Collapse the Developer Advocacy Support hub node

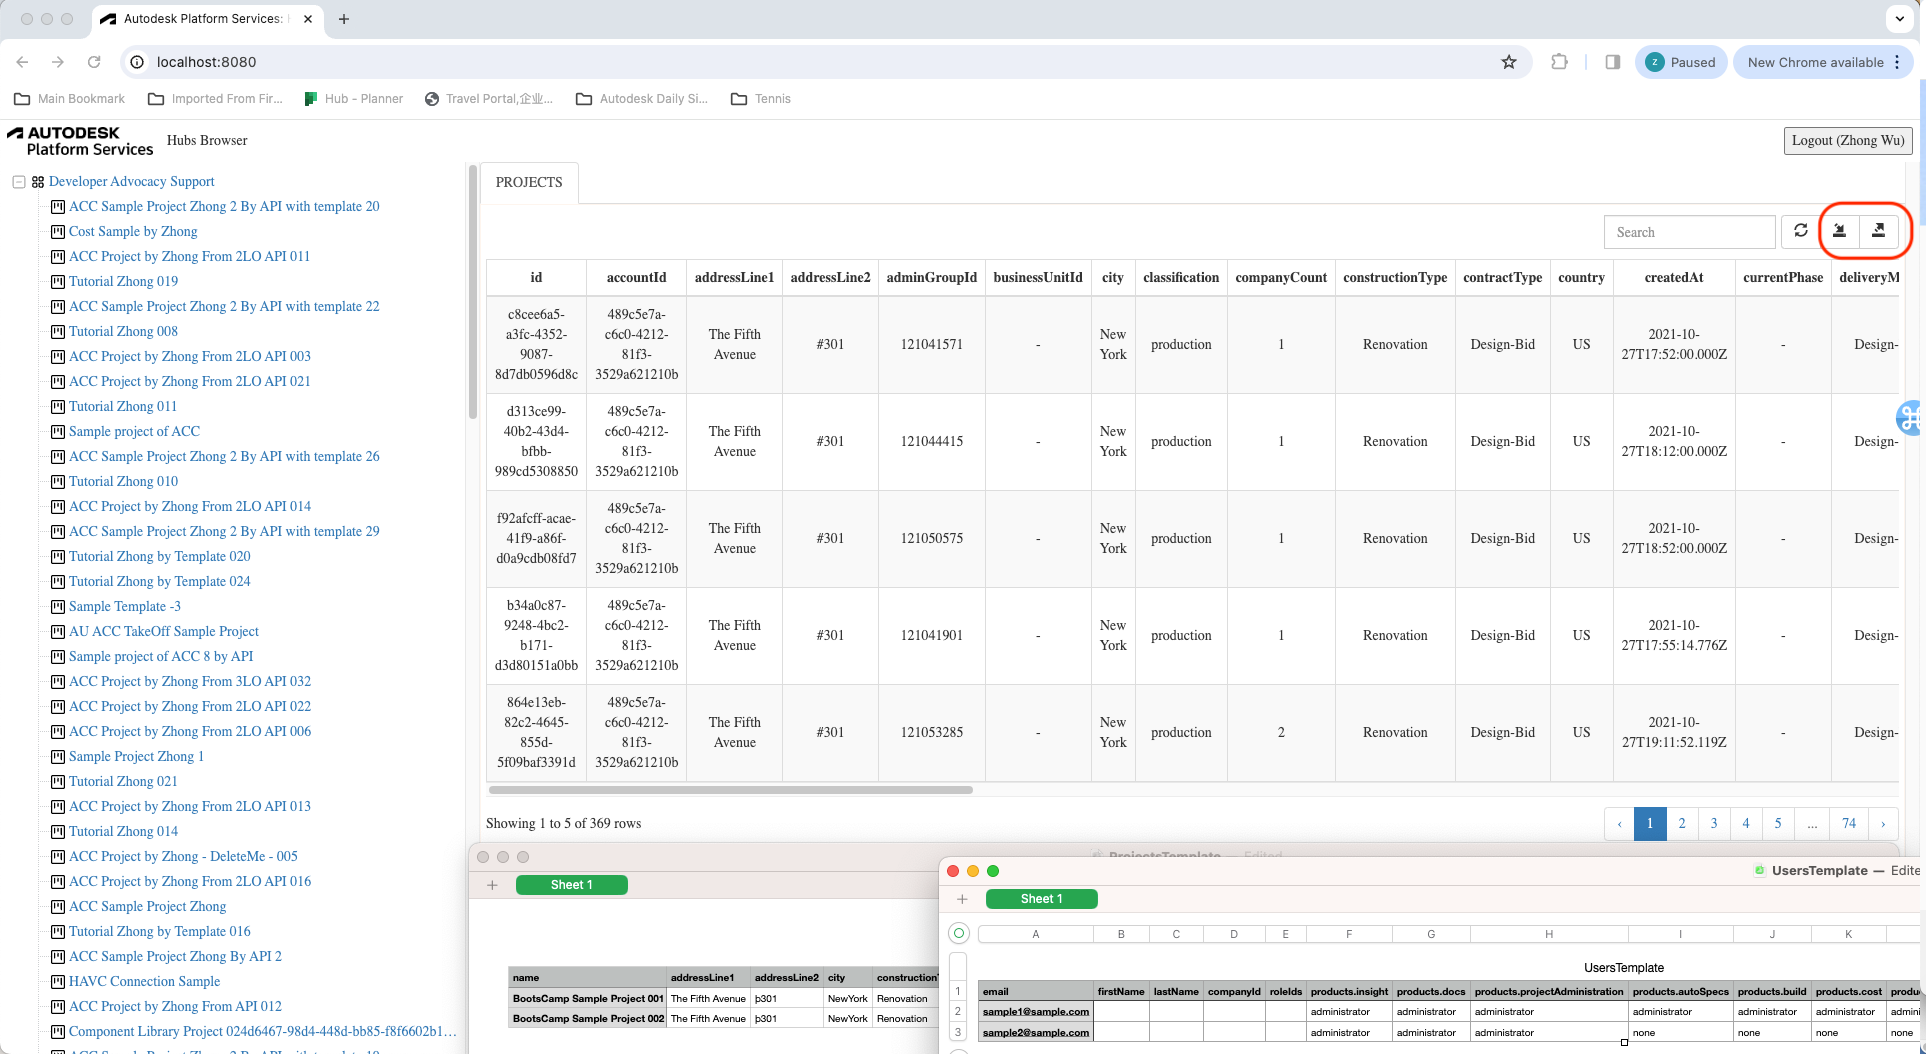click(18, 182)
